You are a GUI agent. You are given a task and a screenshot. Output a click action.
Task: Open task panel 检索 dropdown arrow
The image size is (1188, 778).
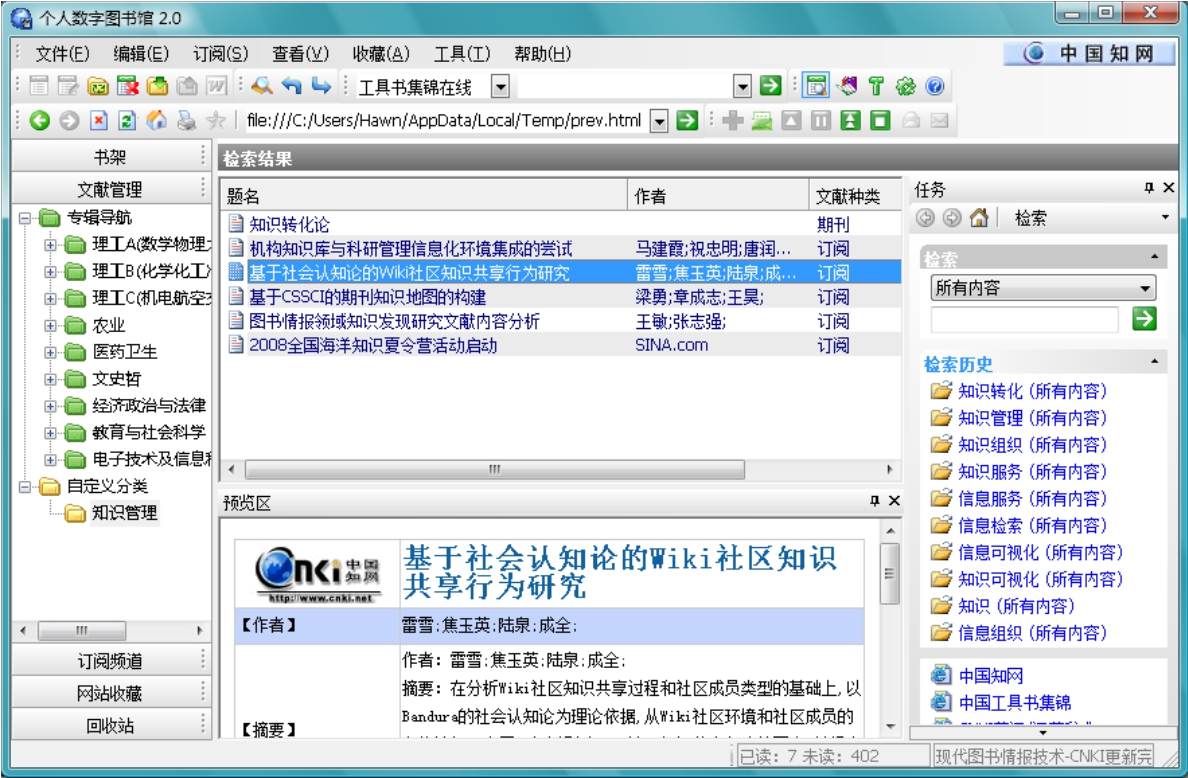1165,218
